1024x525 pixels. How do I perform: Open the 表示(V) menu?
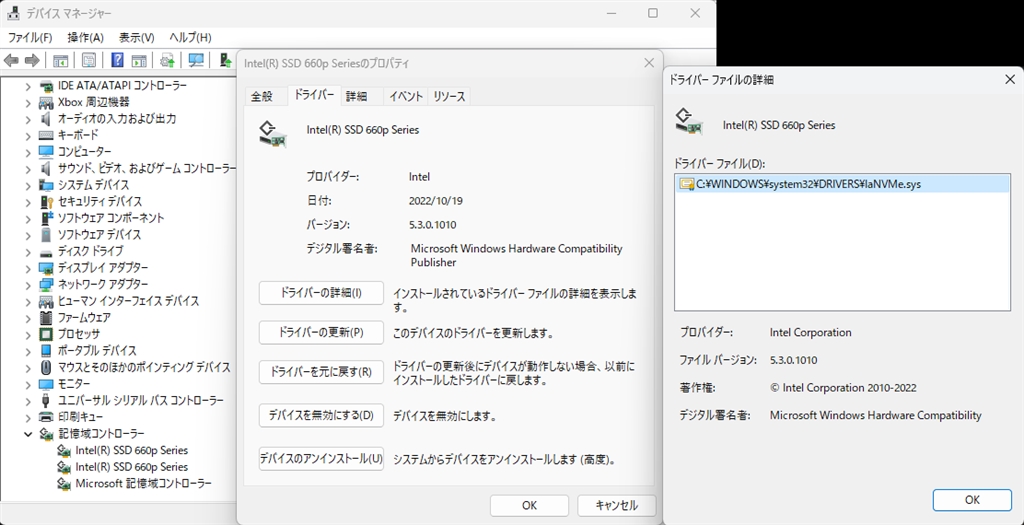pyautogui.click(x=136, y=37)
